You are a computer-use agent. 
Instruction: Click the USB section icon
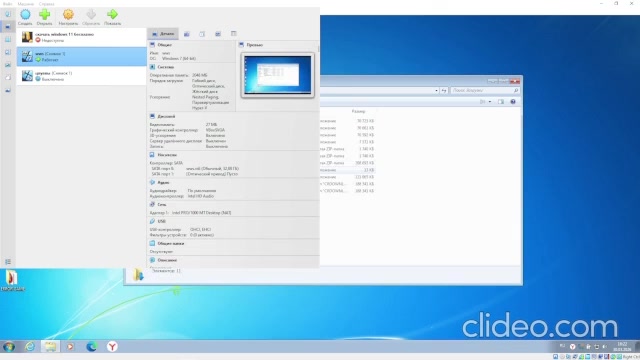point(152,221)
